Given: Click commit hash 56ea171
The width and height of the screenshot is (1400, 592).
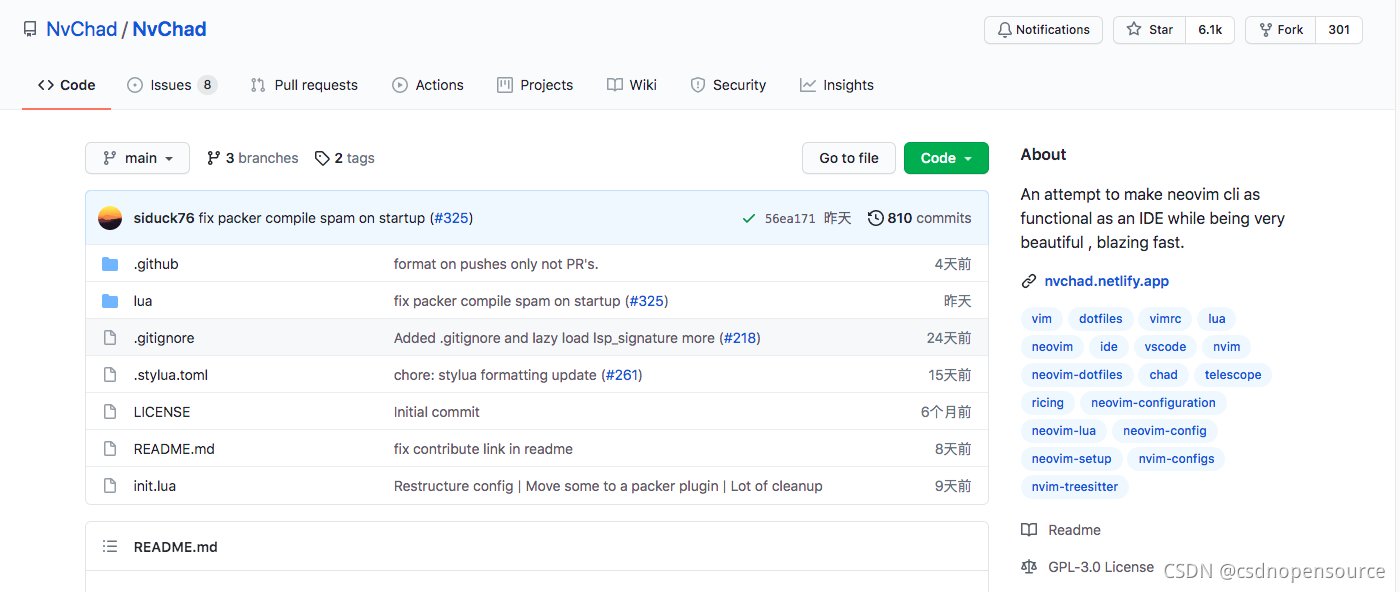Looking at the screenshot, I should click(x=790, y=218).
